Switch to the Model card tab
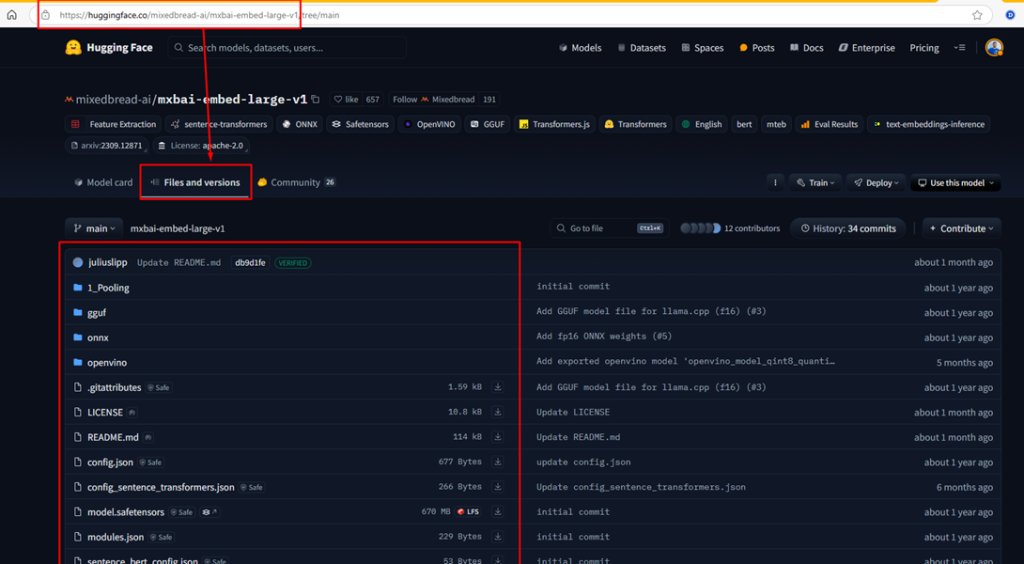The width and height of the screenshot is (1024, 564). point(102,183)
